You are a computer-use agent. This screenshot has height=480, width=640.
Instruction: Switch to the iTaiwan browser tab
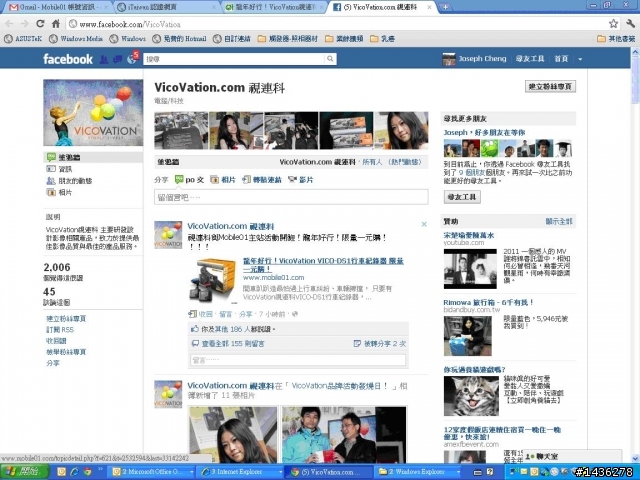point(167,7)
